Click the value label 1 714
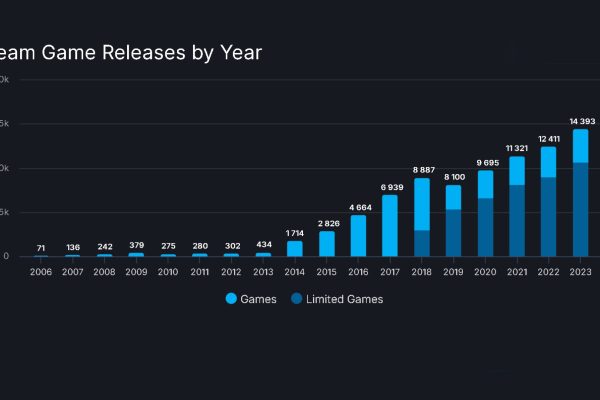Image resolution: width=600 pixels, height=400 pixels. click(x=295, y=233)
